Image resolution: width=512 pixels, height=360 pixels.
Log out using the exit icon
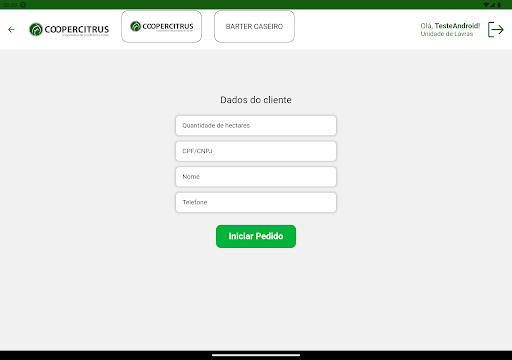point(496,30)
